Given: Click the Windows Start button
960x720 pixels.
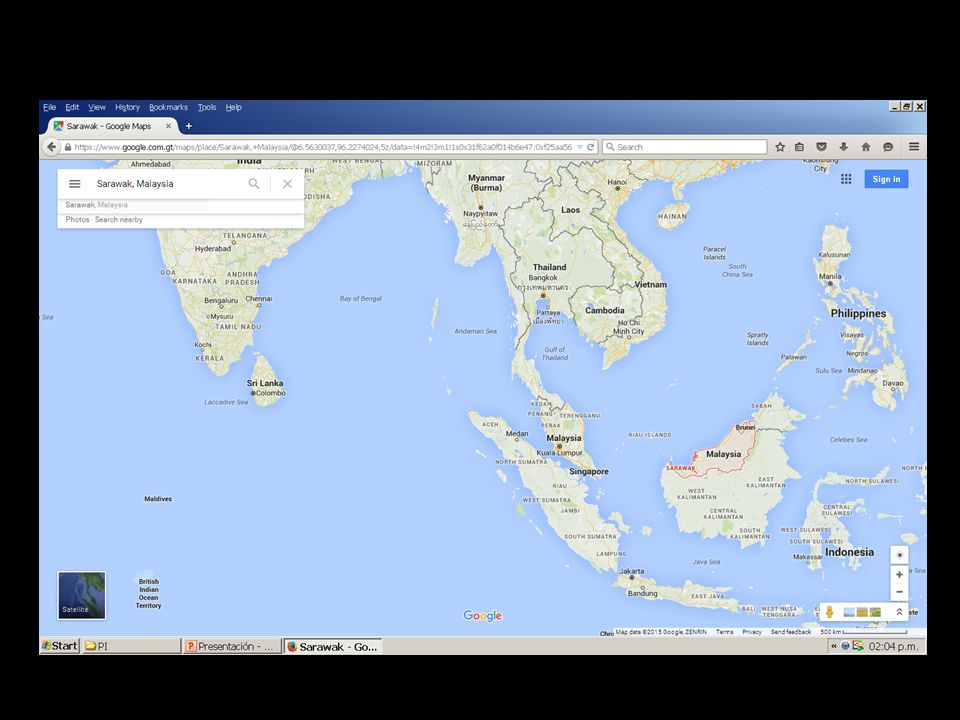Looking at the screenshot, I should pyautogui.click(x=60, y=646).
